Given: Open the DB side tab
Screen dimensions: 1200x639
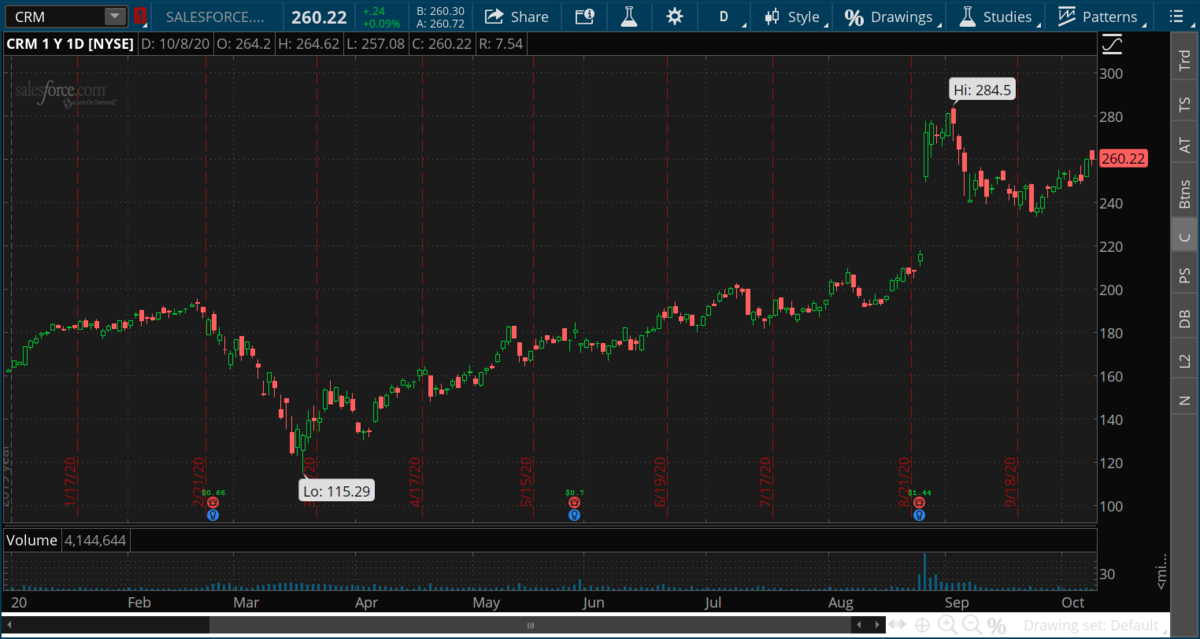Looking at the screenshot, I should [1185, 318].
